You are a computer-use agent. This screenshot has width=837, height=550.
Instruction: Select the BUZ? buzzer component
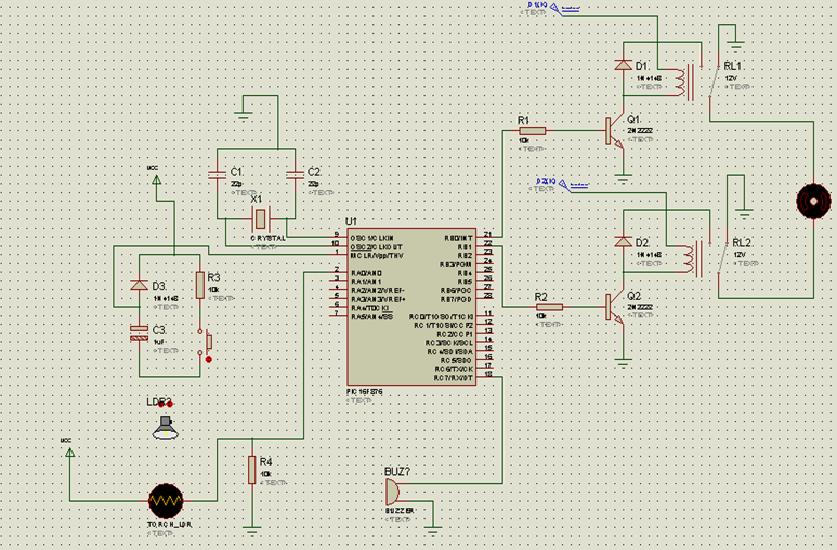point(391,492)
